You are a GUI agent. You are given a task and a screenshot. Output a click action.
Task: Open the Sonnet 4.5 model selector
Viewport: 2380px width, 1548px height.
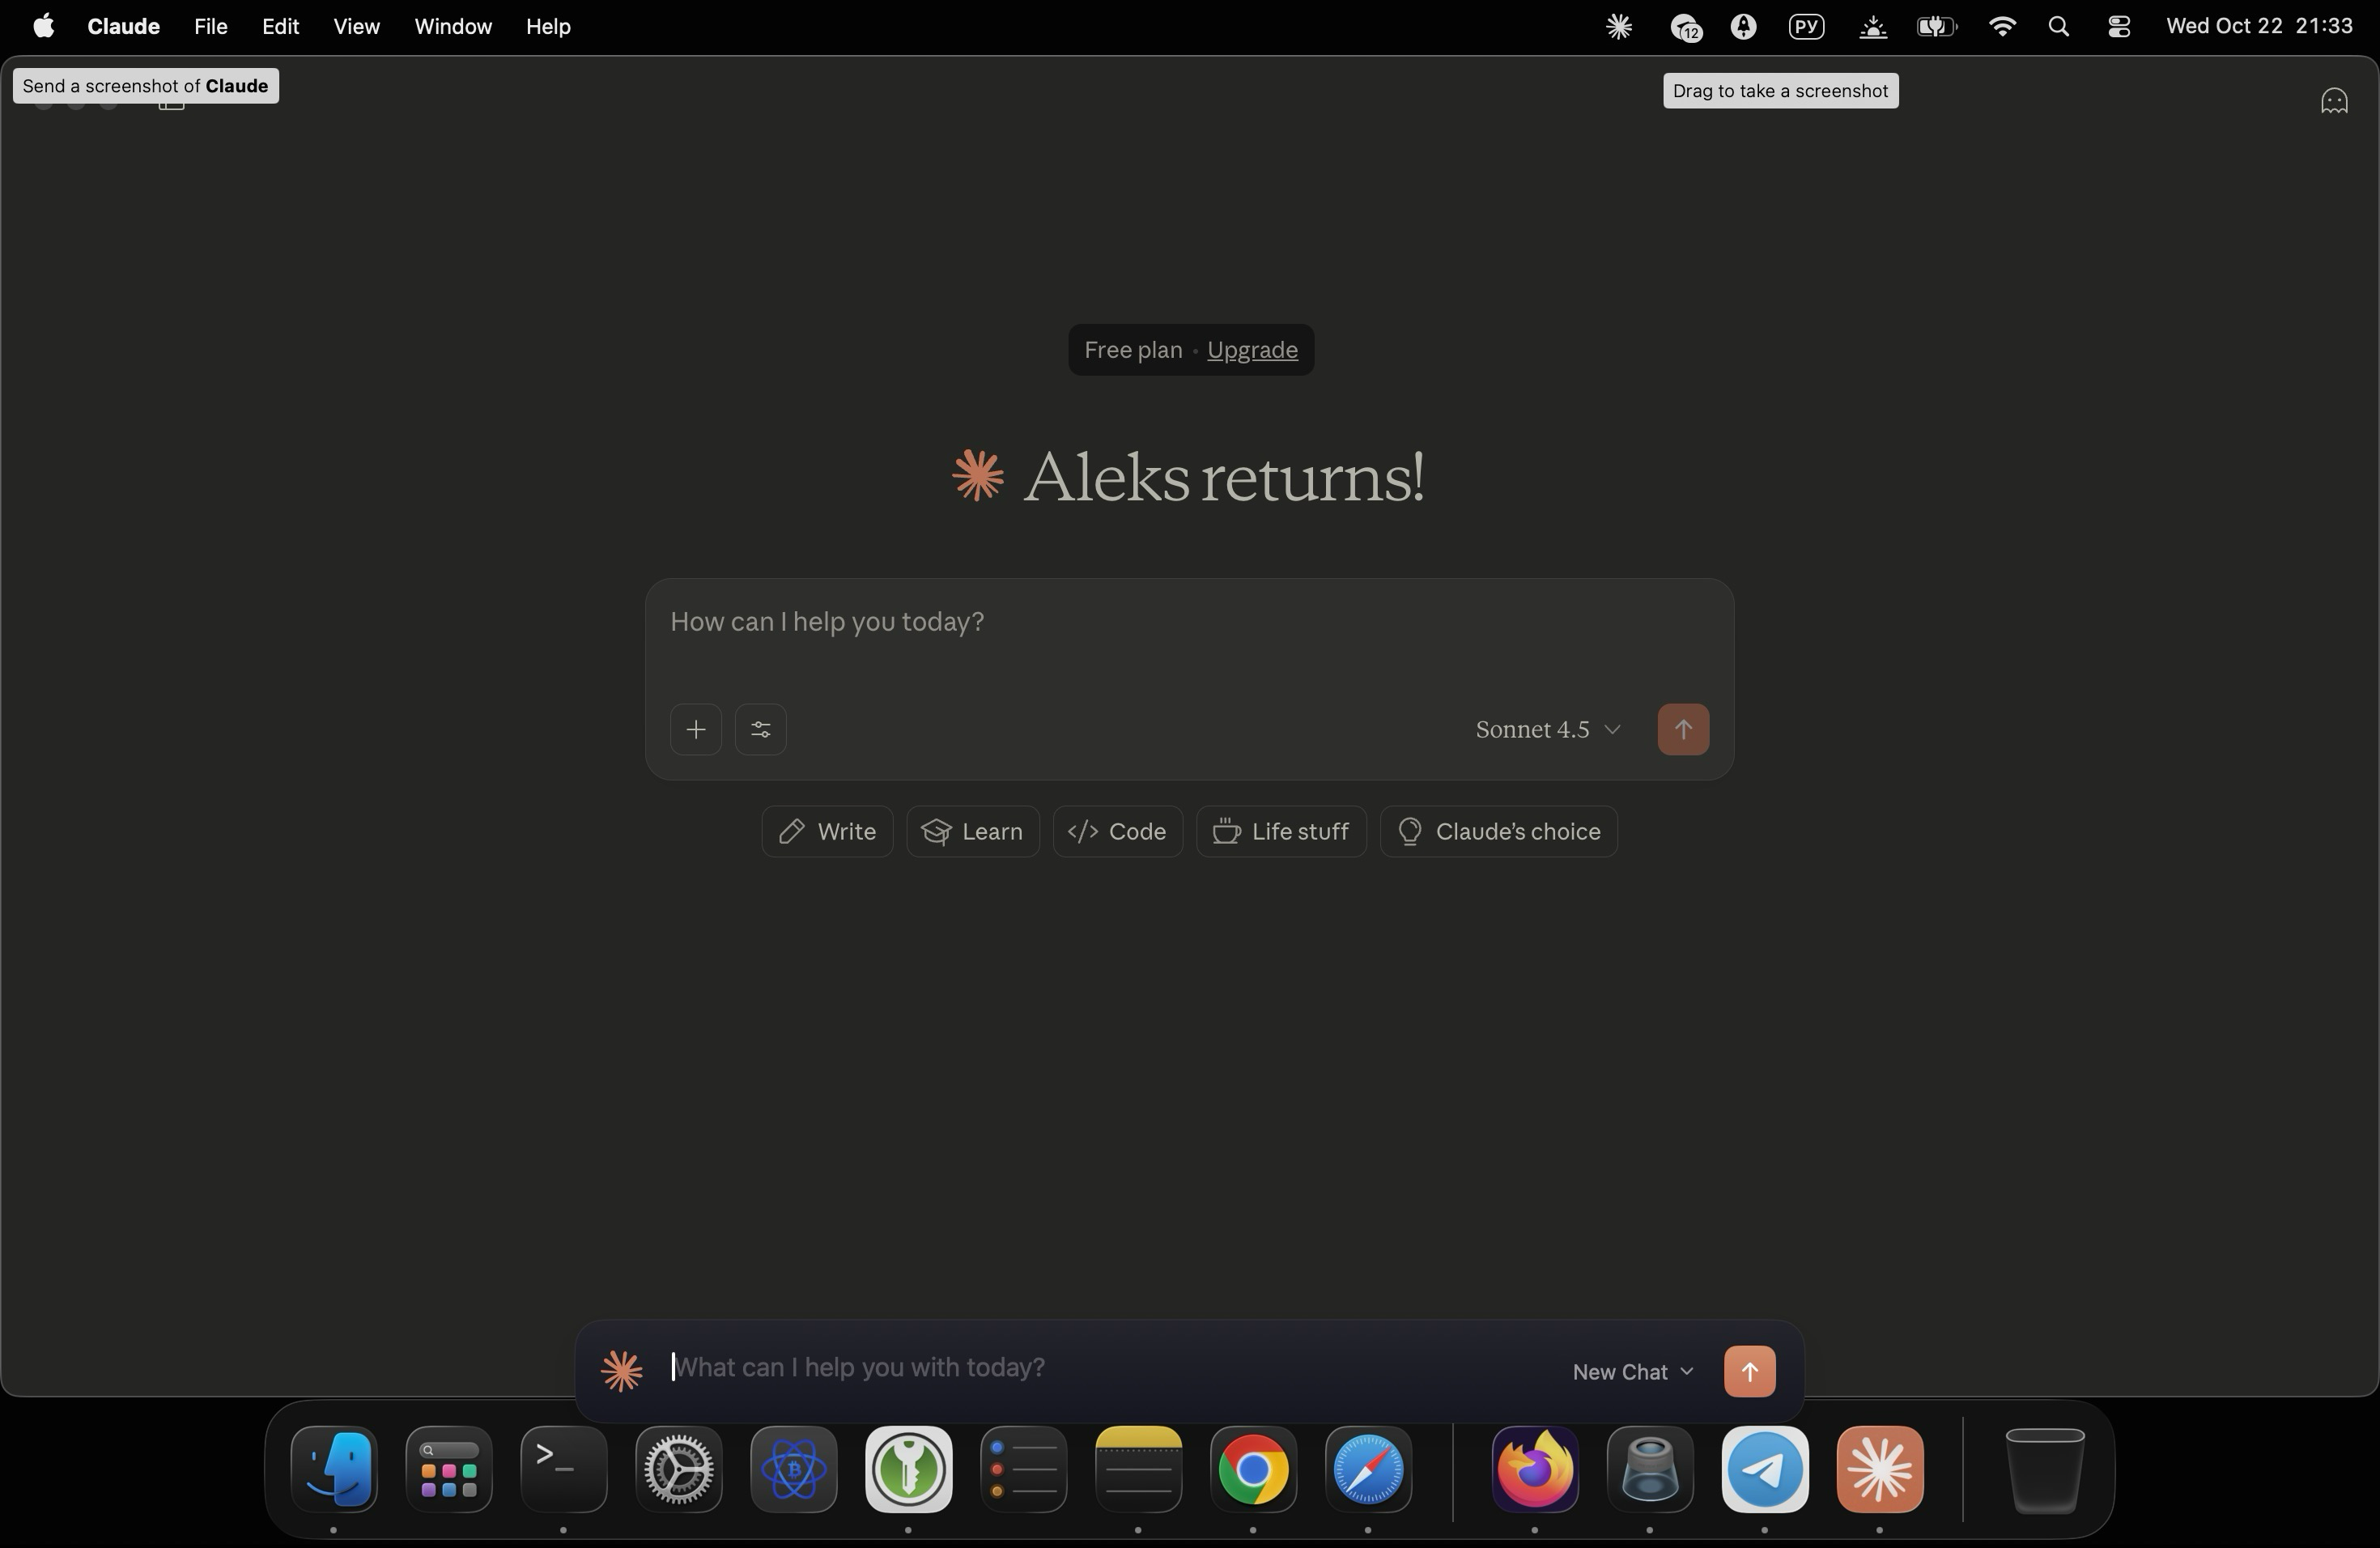(1546, 729)
